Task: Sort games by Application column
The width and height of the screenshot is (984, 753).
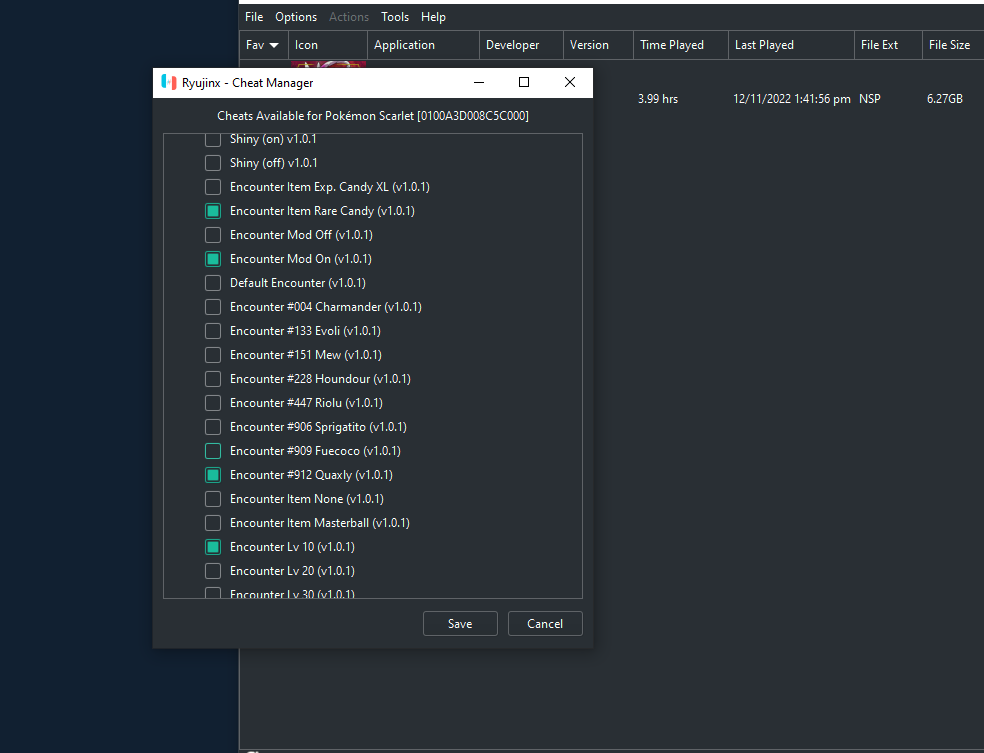Action: coord(424,45)
